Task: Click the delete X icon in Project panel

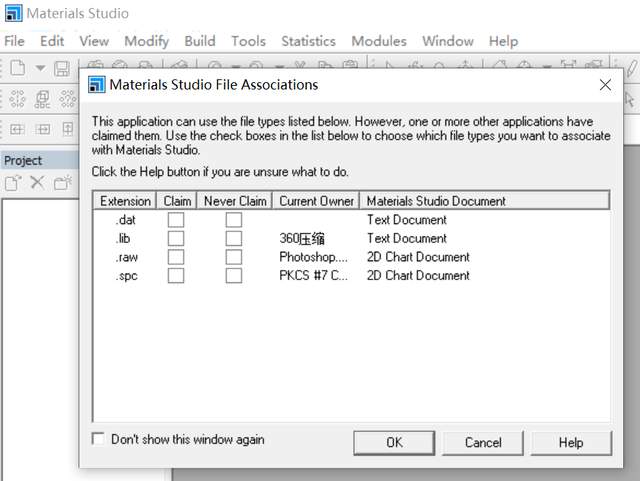Action: tap(38, 183)
